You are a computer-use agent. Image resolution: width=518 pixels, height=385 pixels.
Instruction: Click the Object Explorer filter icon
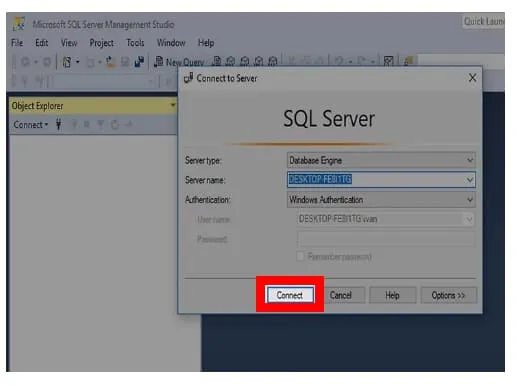(100, 125)
